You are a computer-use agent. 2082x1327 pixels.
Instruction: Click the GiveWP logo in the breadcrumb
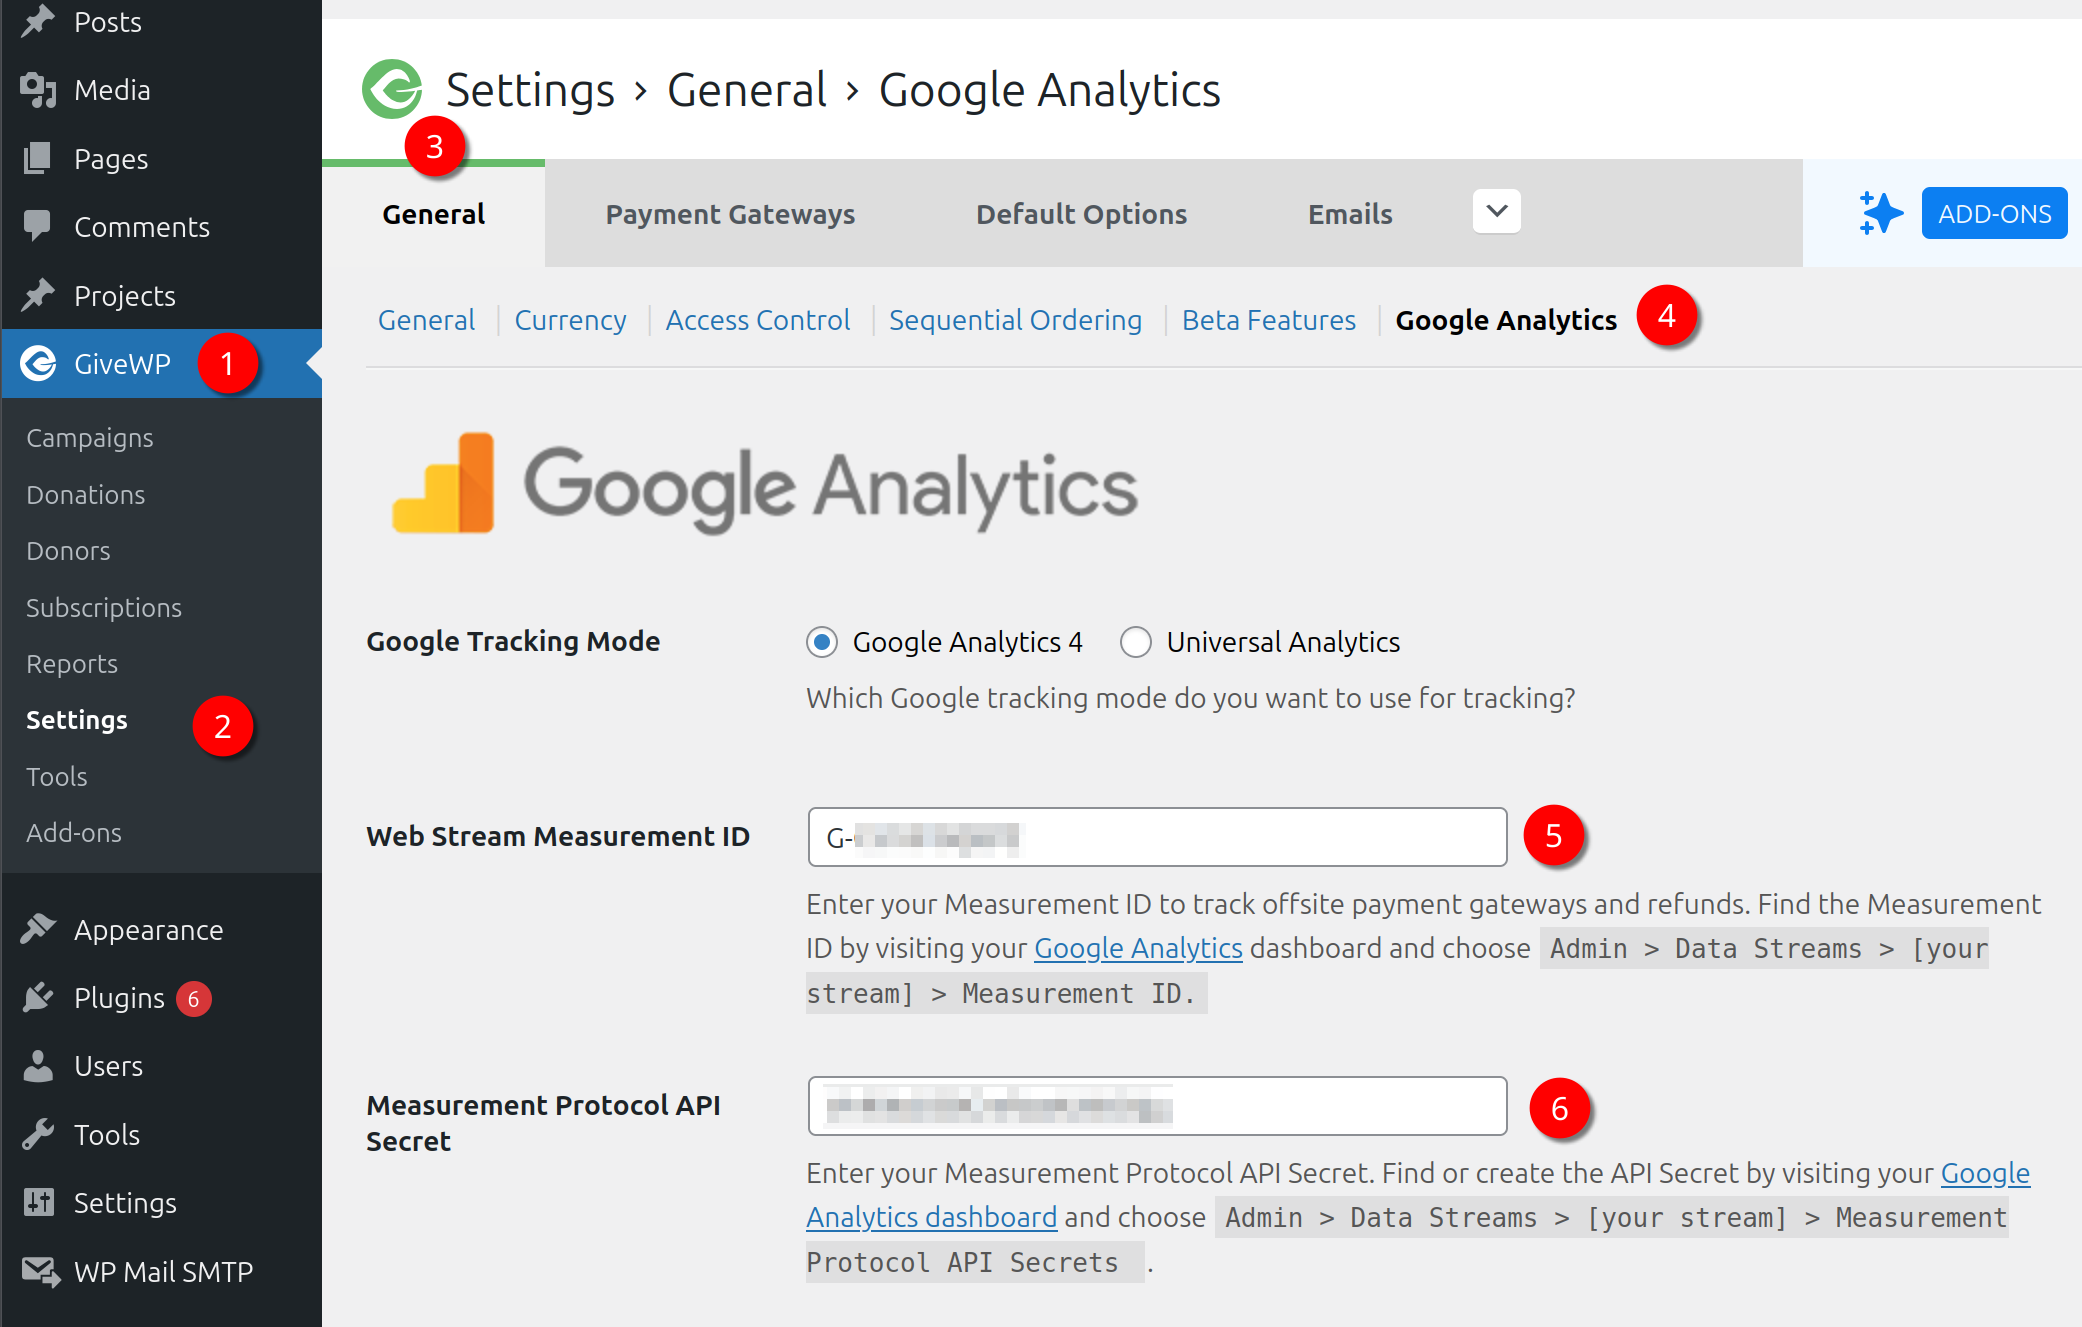point(392,89)
